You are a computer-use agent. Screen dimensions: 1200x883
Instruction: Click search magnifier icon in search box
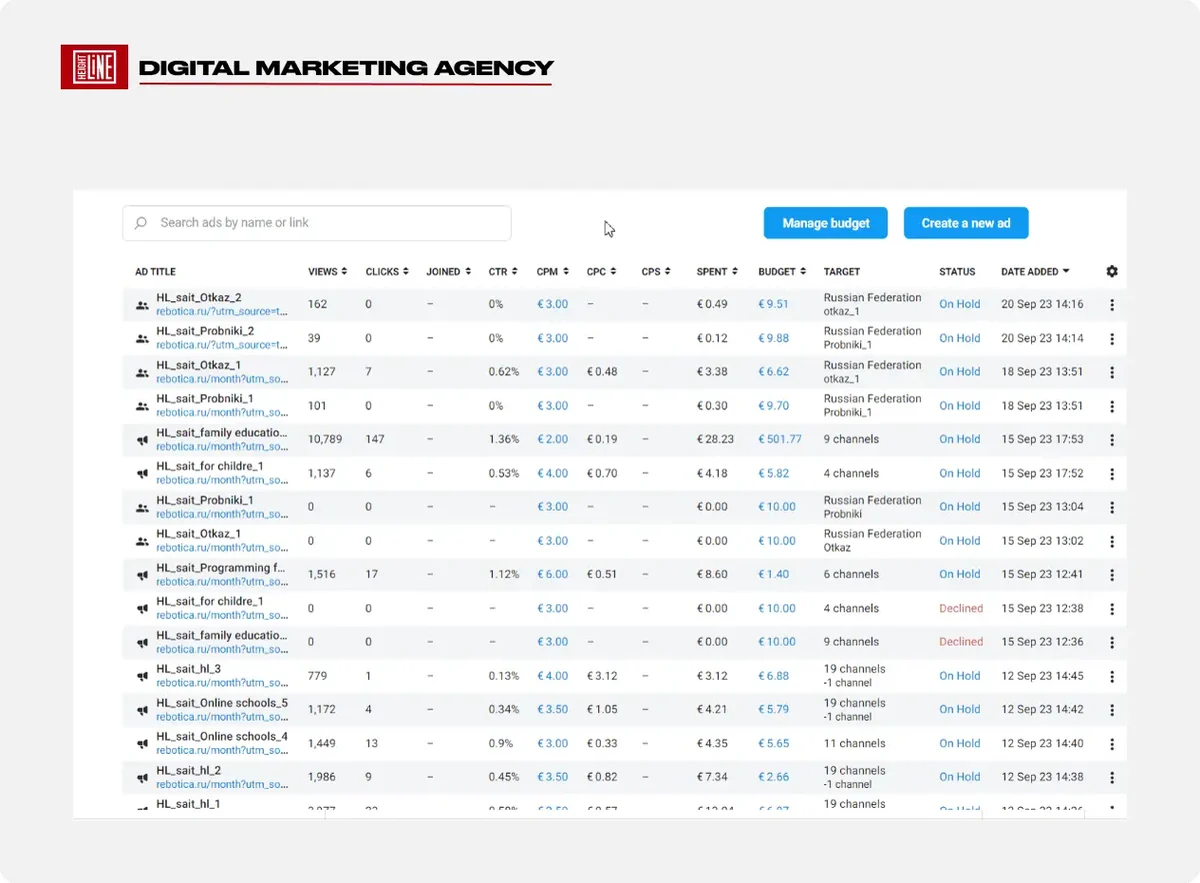[141, 223]
